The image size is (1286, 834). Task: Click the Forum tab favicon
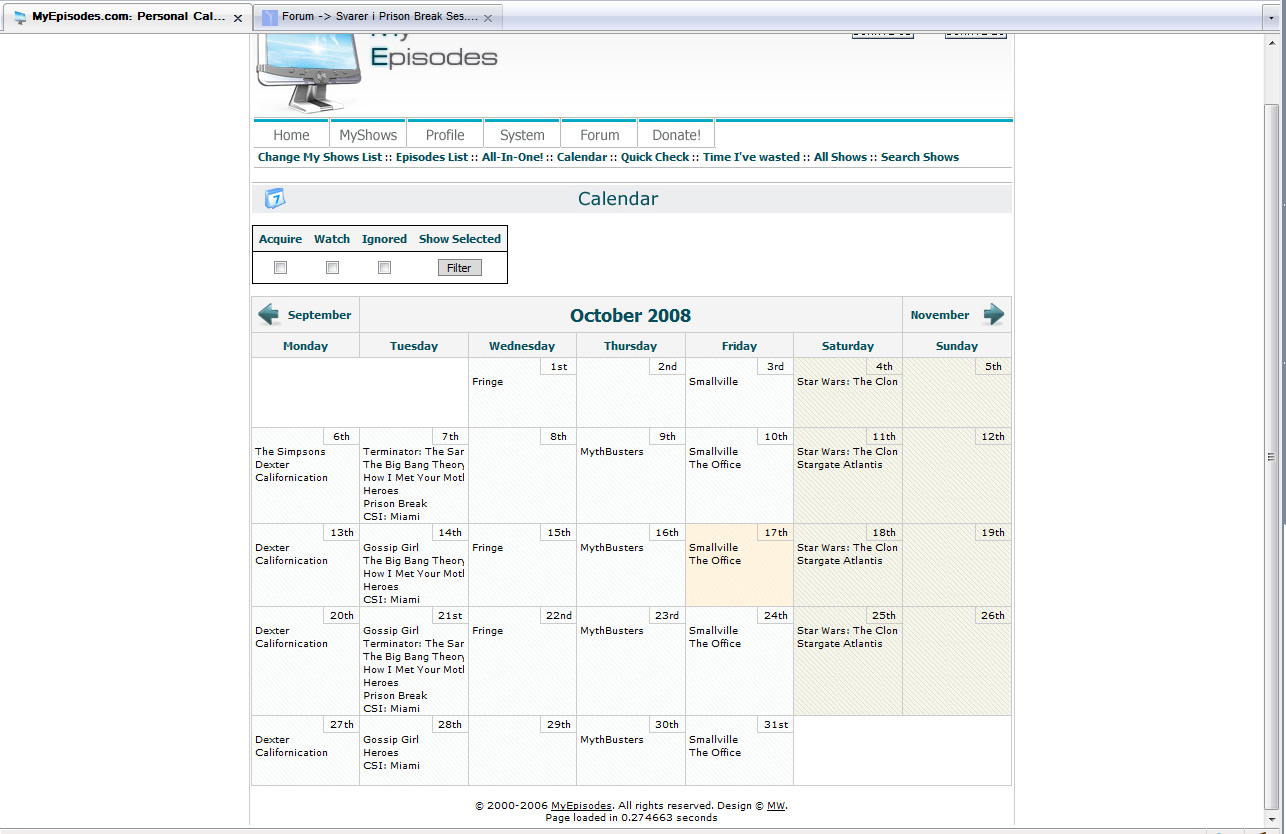click(269, 17)
